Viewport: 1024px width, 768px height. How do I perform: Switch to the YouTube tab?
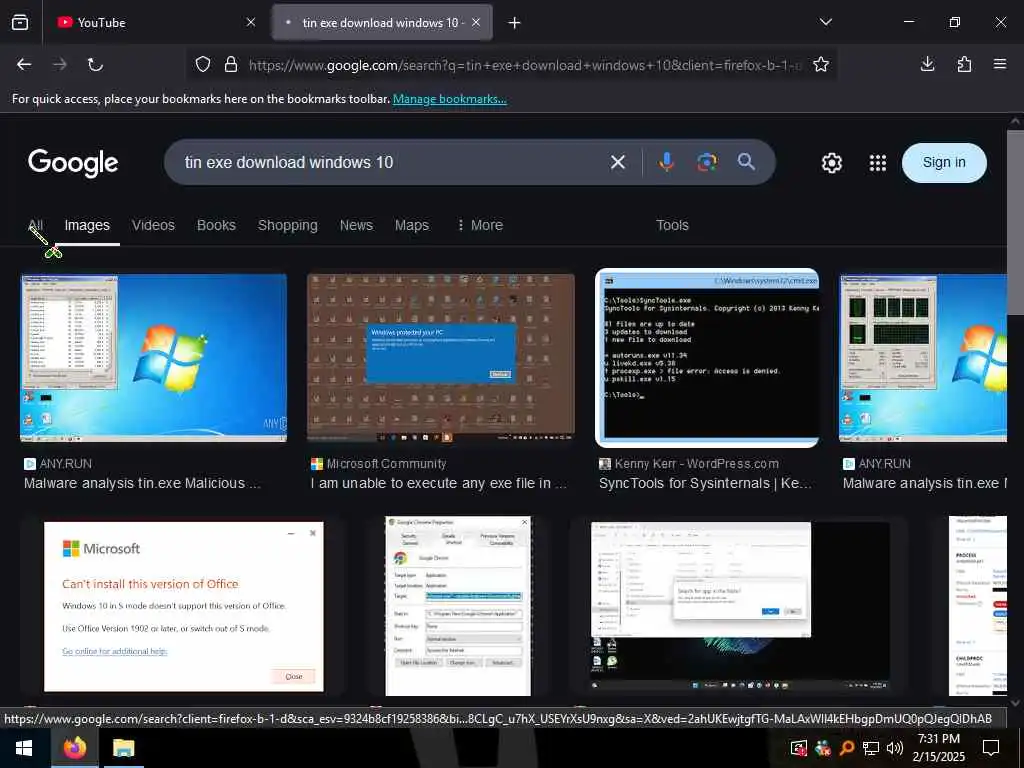tap(155, 22)
